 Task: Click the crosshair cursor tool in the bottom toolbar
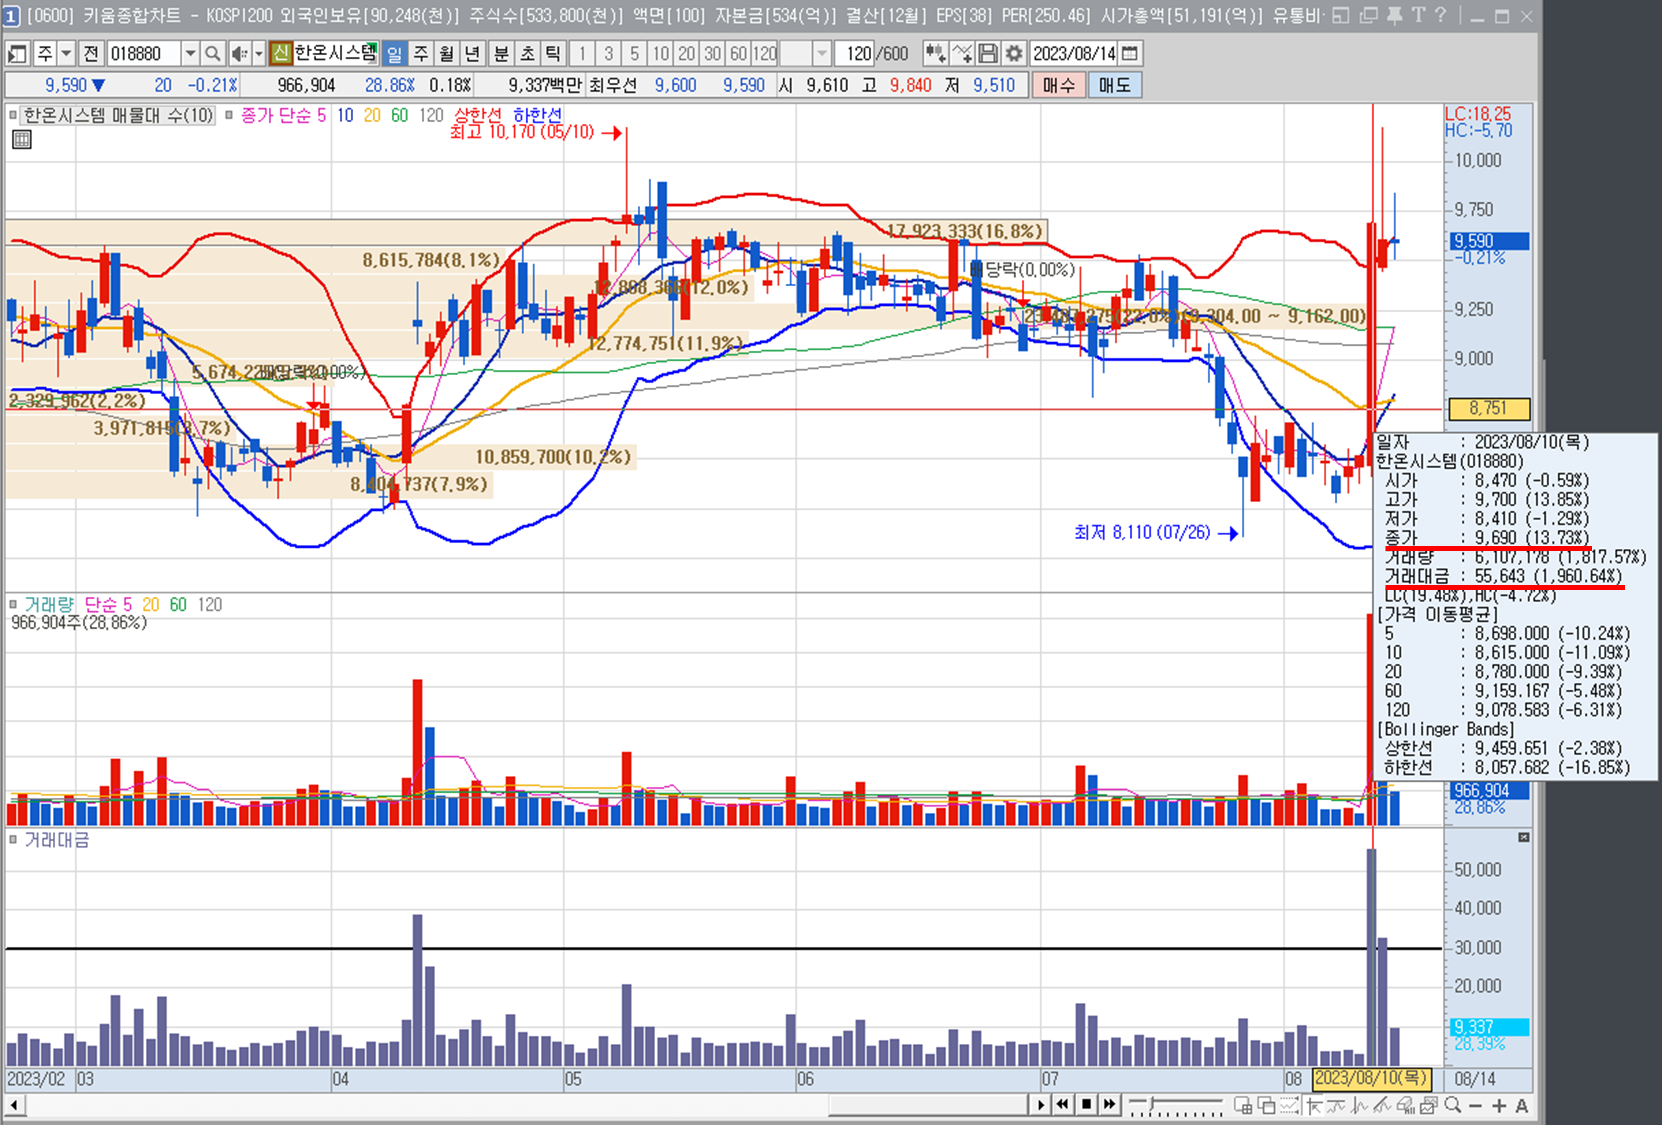(1314, 1105)
